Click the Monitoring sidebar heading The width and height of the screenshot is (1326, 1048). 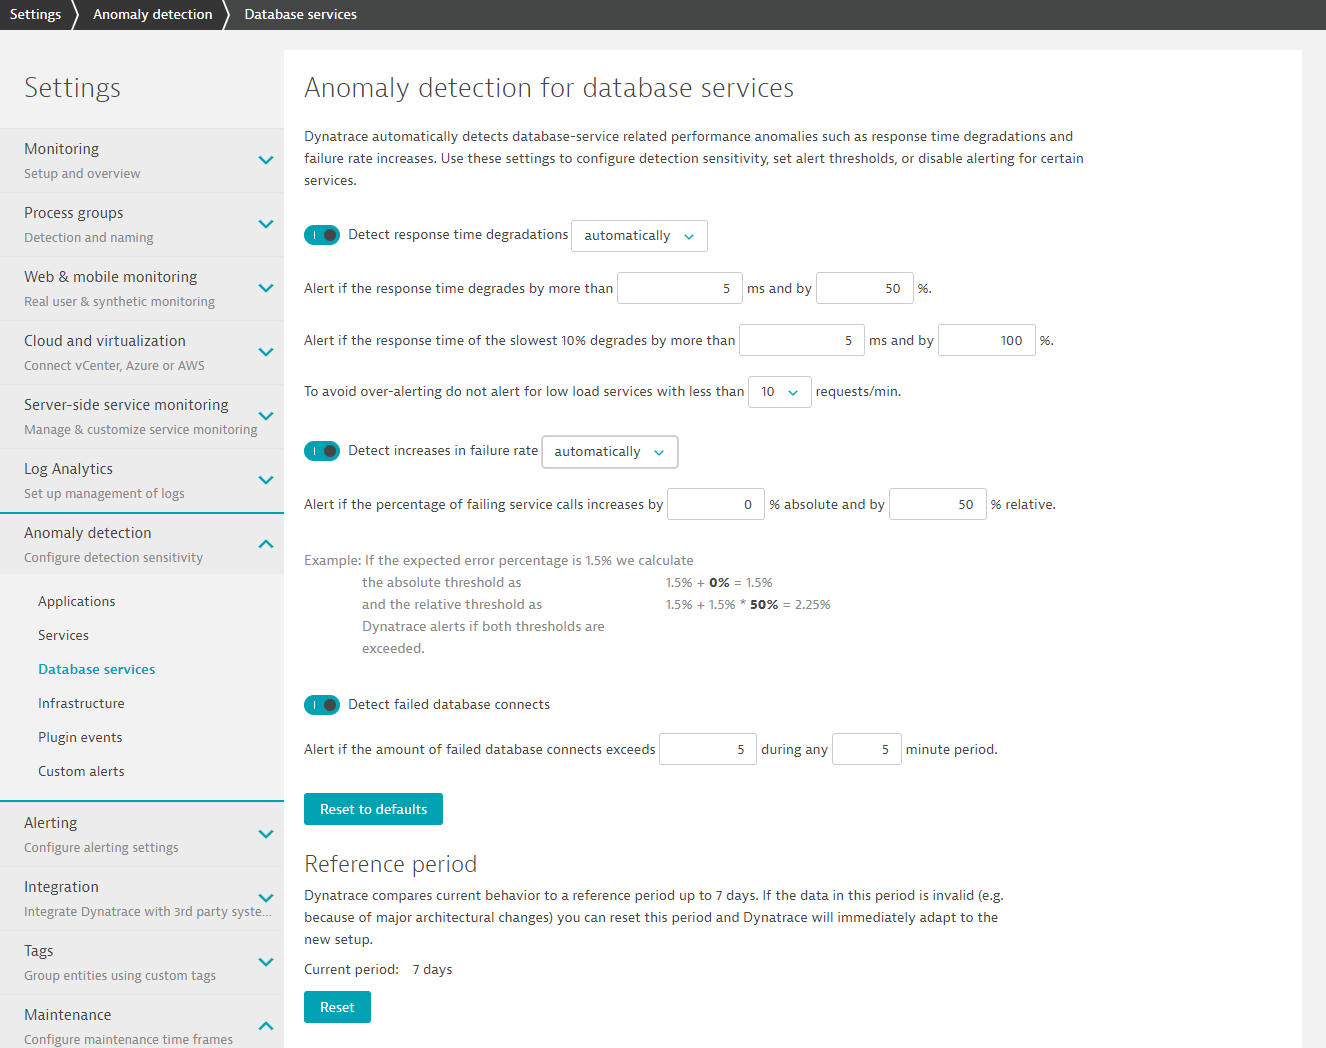coord(62,149)
